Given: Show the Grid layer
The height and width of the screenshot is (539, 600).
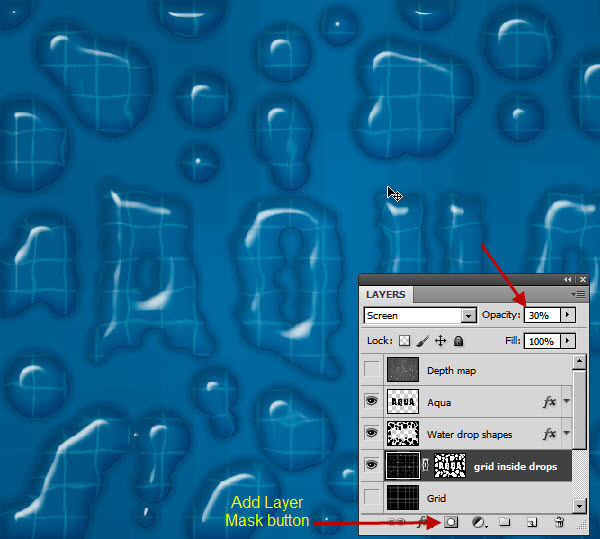Looking at the screenshot, I should 372,498.
